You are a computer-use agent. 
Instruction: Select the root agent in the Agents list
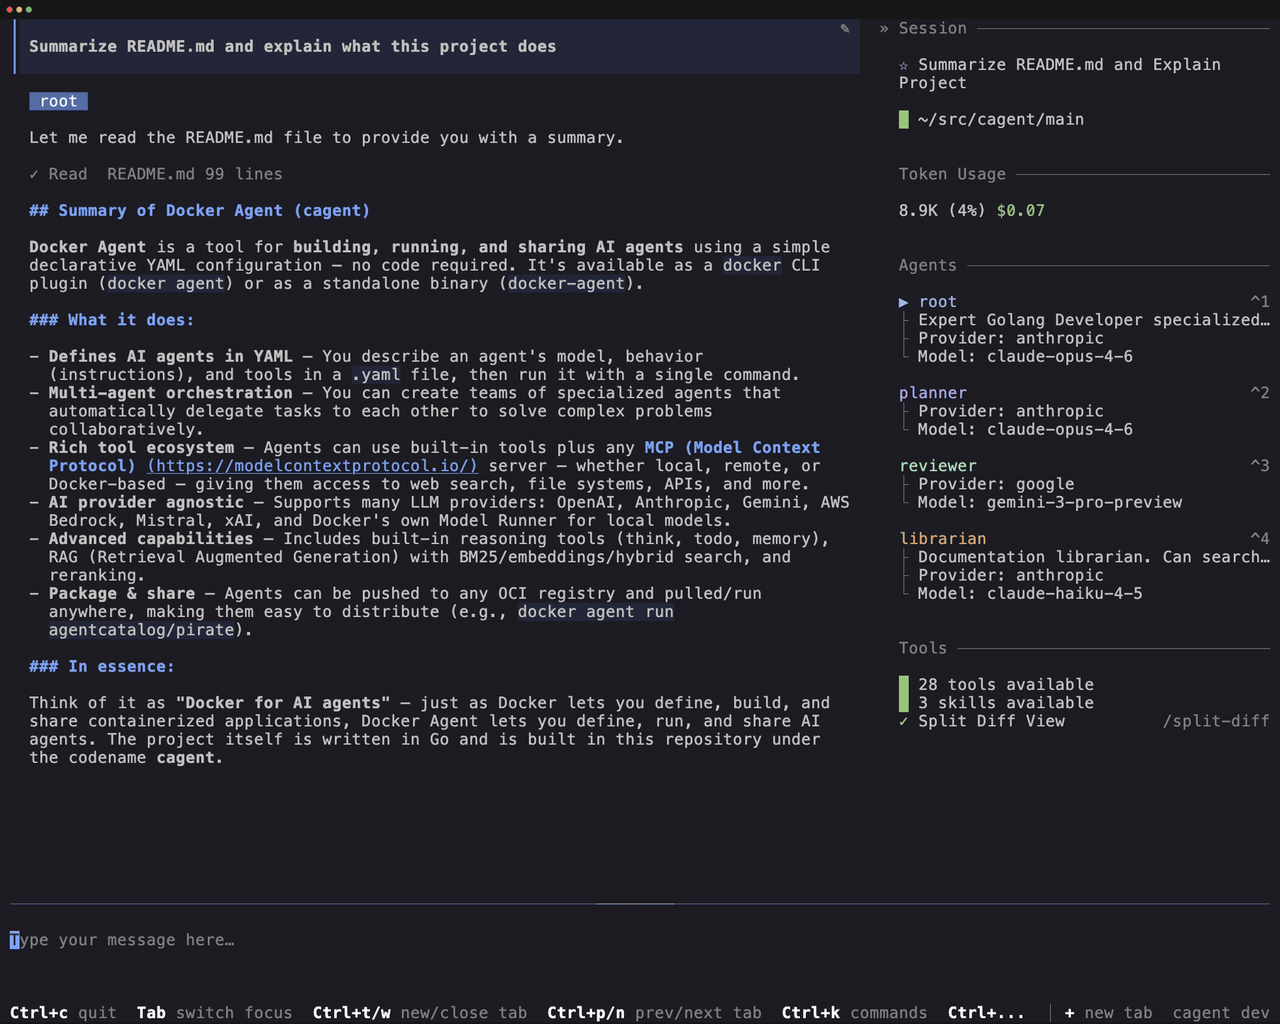[938, 302]
